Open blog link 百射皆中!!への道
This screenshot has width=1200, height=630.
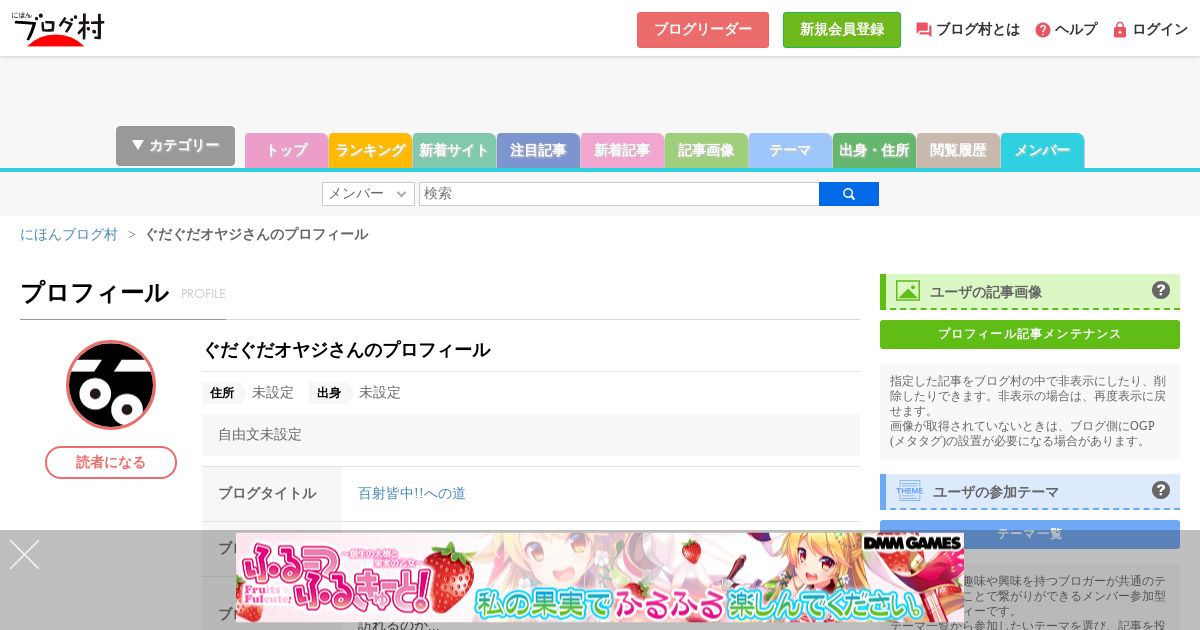(x=412, y=493)
